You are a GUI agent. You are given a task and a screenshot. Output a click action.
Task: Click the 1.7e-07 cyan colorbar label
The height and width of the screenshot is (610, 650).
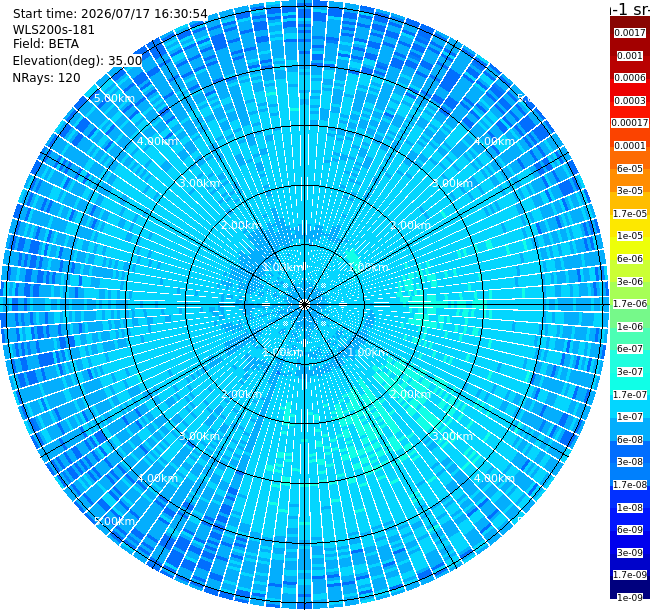click(630, 395)
